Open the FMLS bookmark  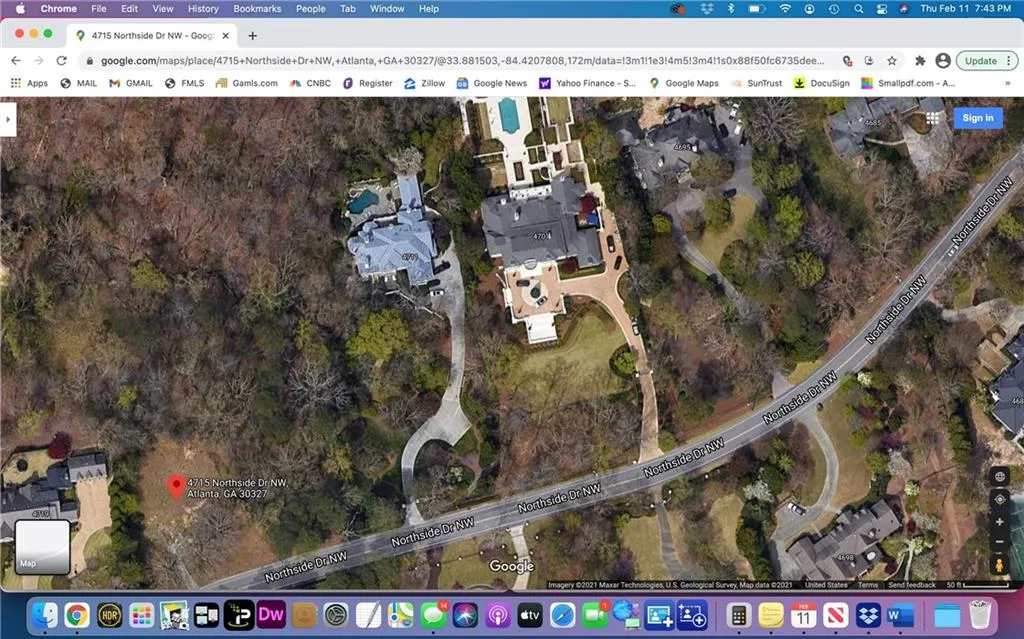coord(185,83)
